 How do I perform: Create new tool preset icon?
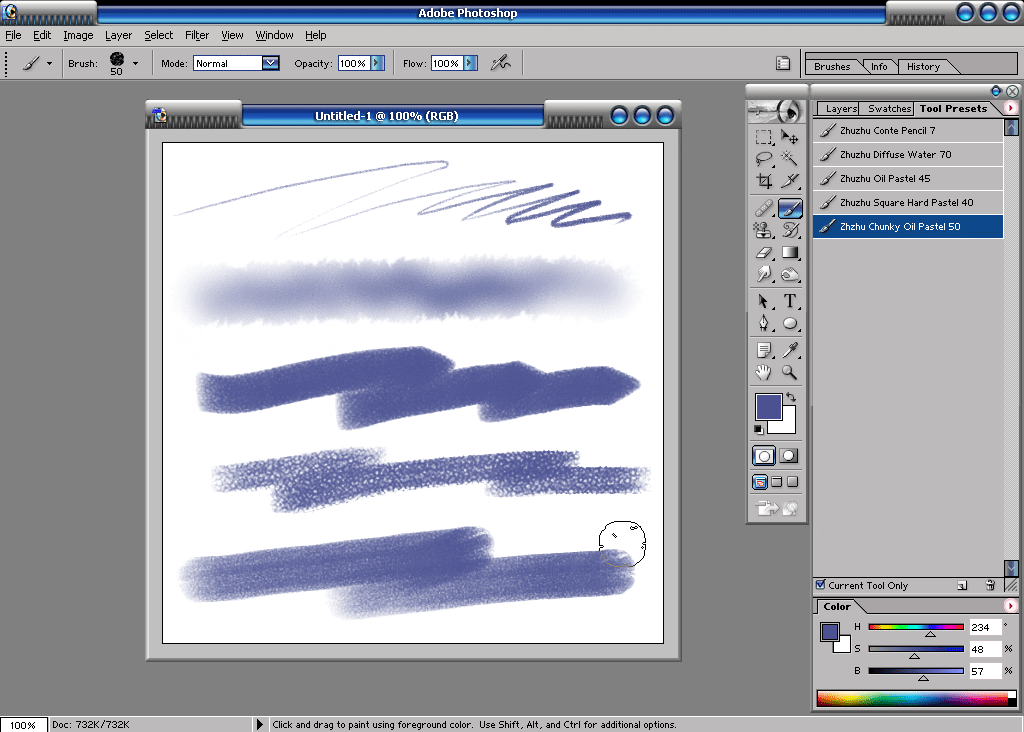(x=962, y=586)
